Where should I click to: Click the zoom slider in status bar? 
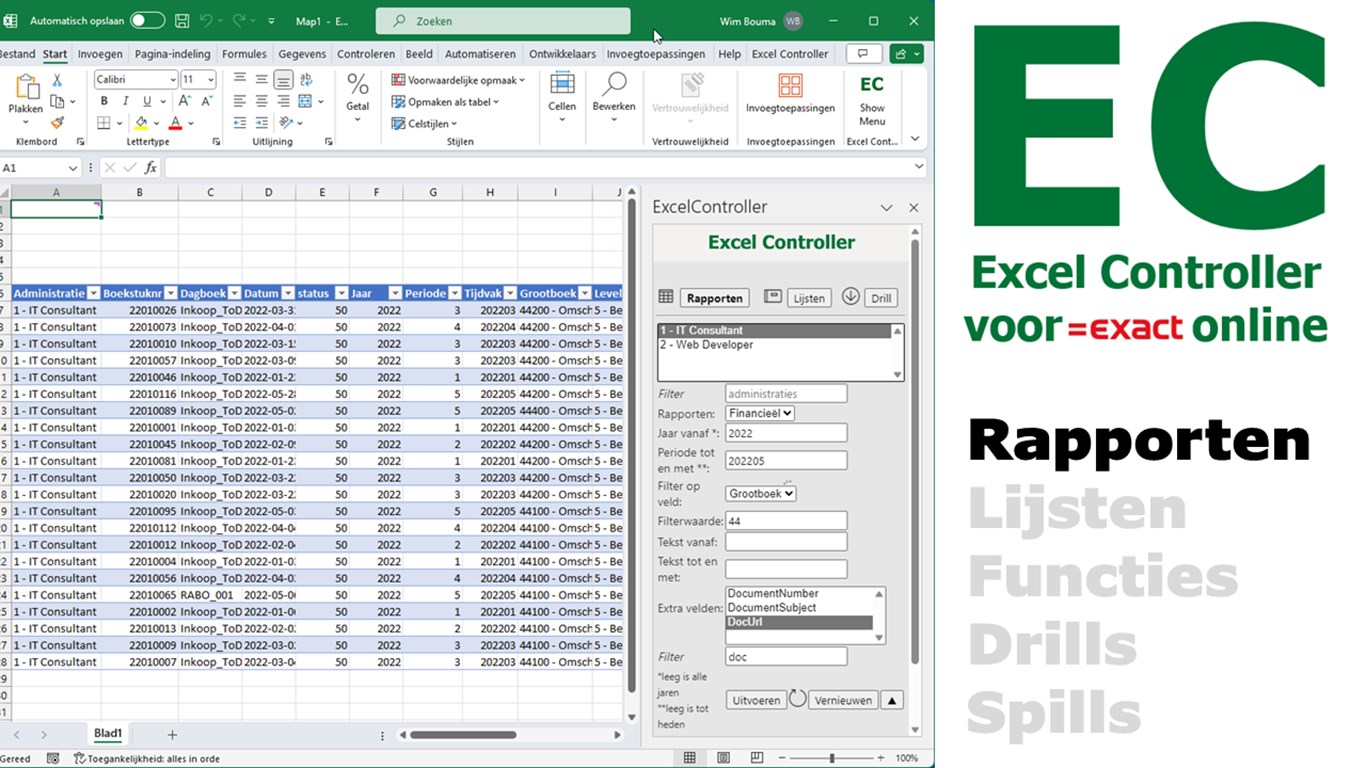pos(832,758)
